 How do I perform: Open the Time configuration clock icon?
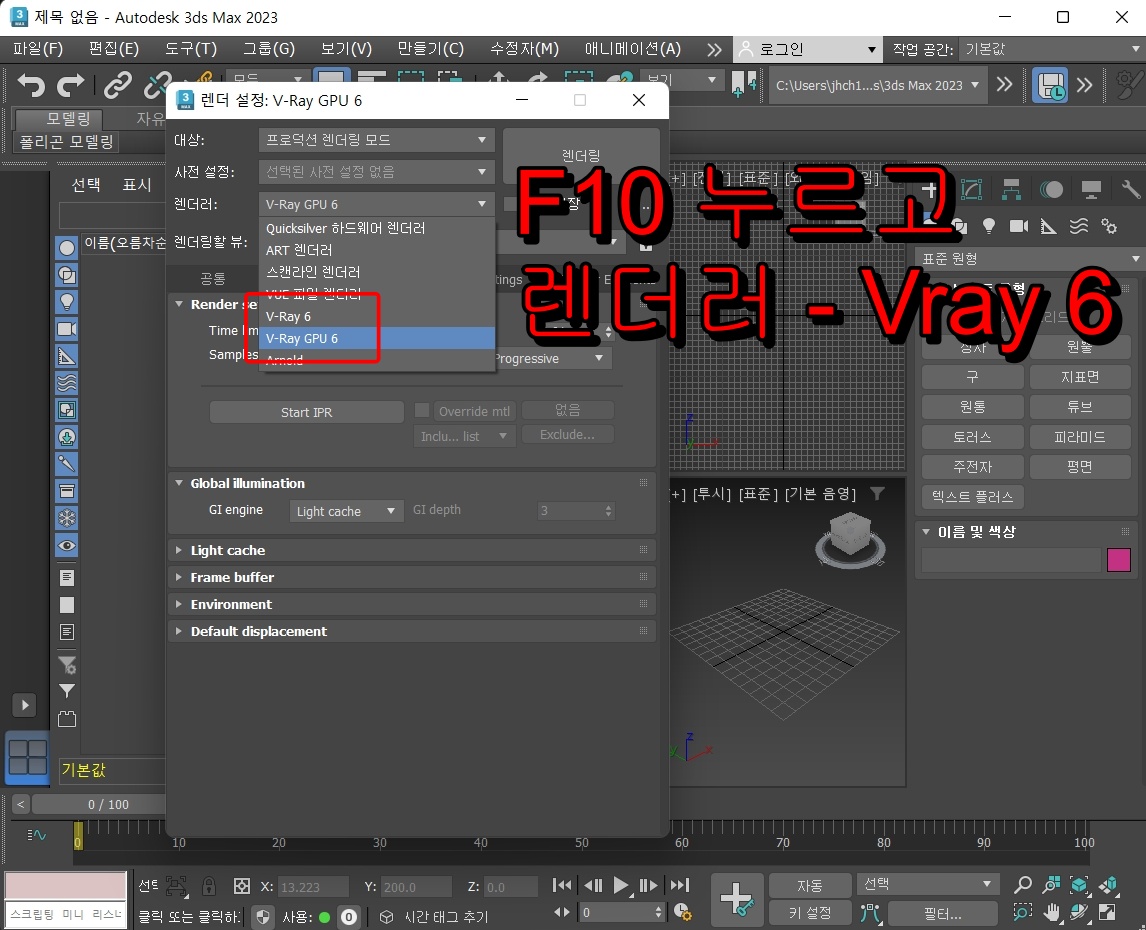click(x=683, y=912)
